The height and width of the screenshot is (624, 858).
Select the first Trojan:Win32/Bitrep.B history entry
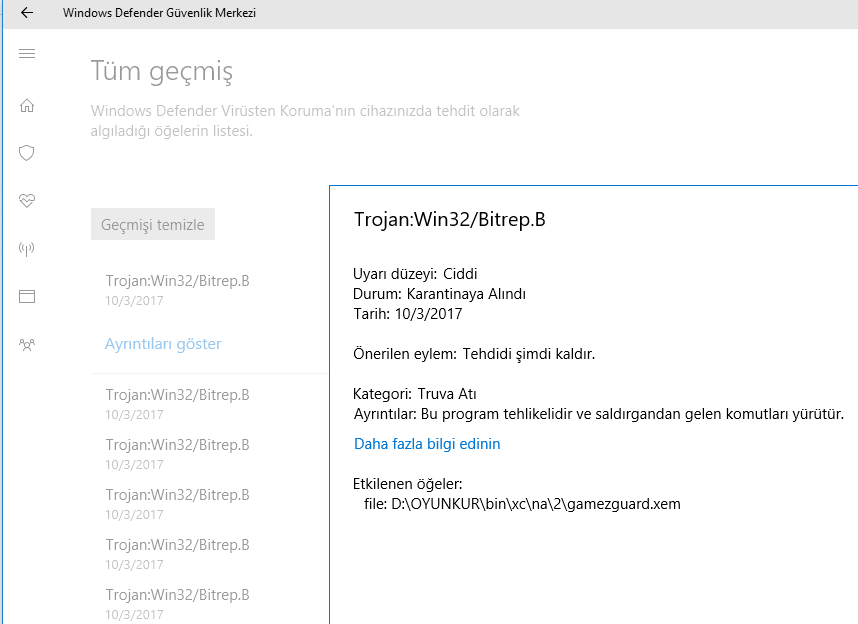177,290
